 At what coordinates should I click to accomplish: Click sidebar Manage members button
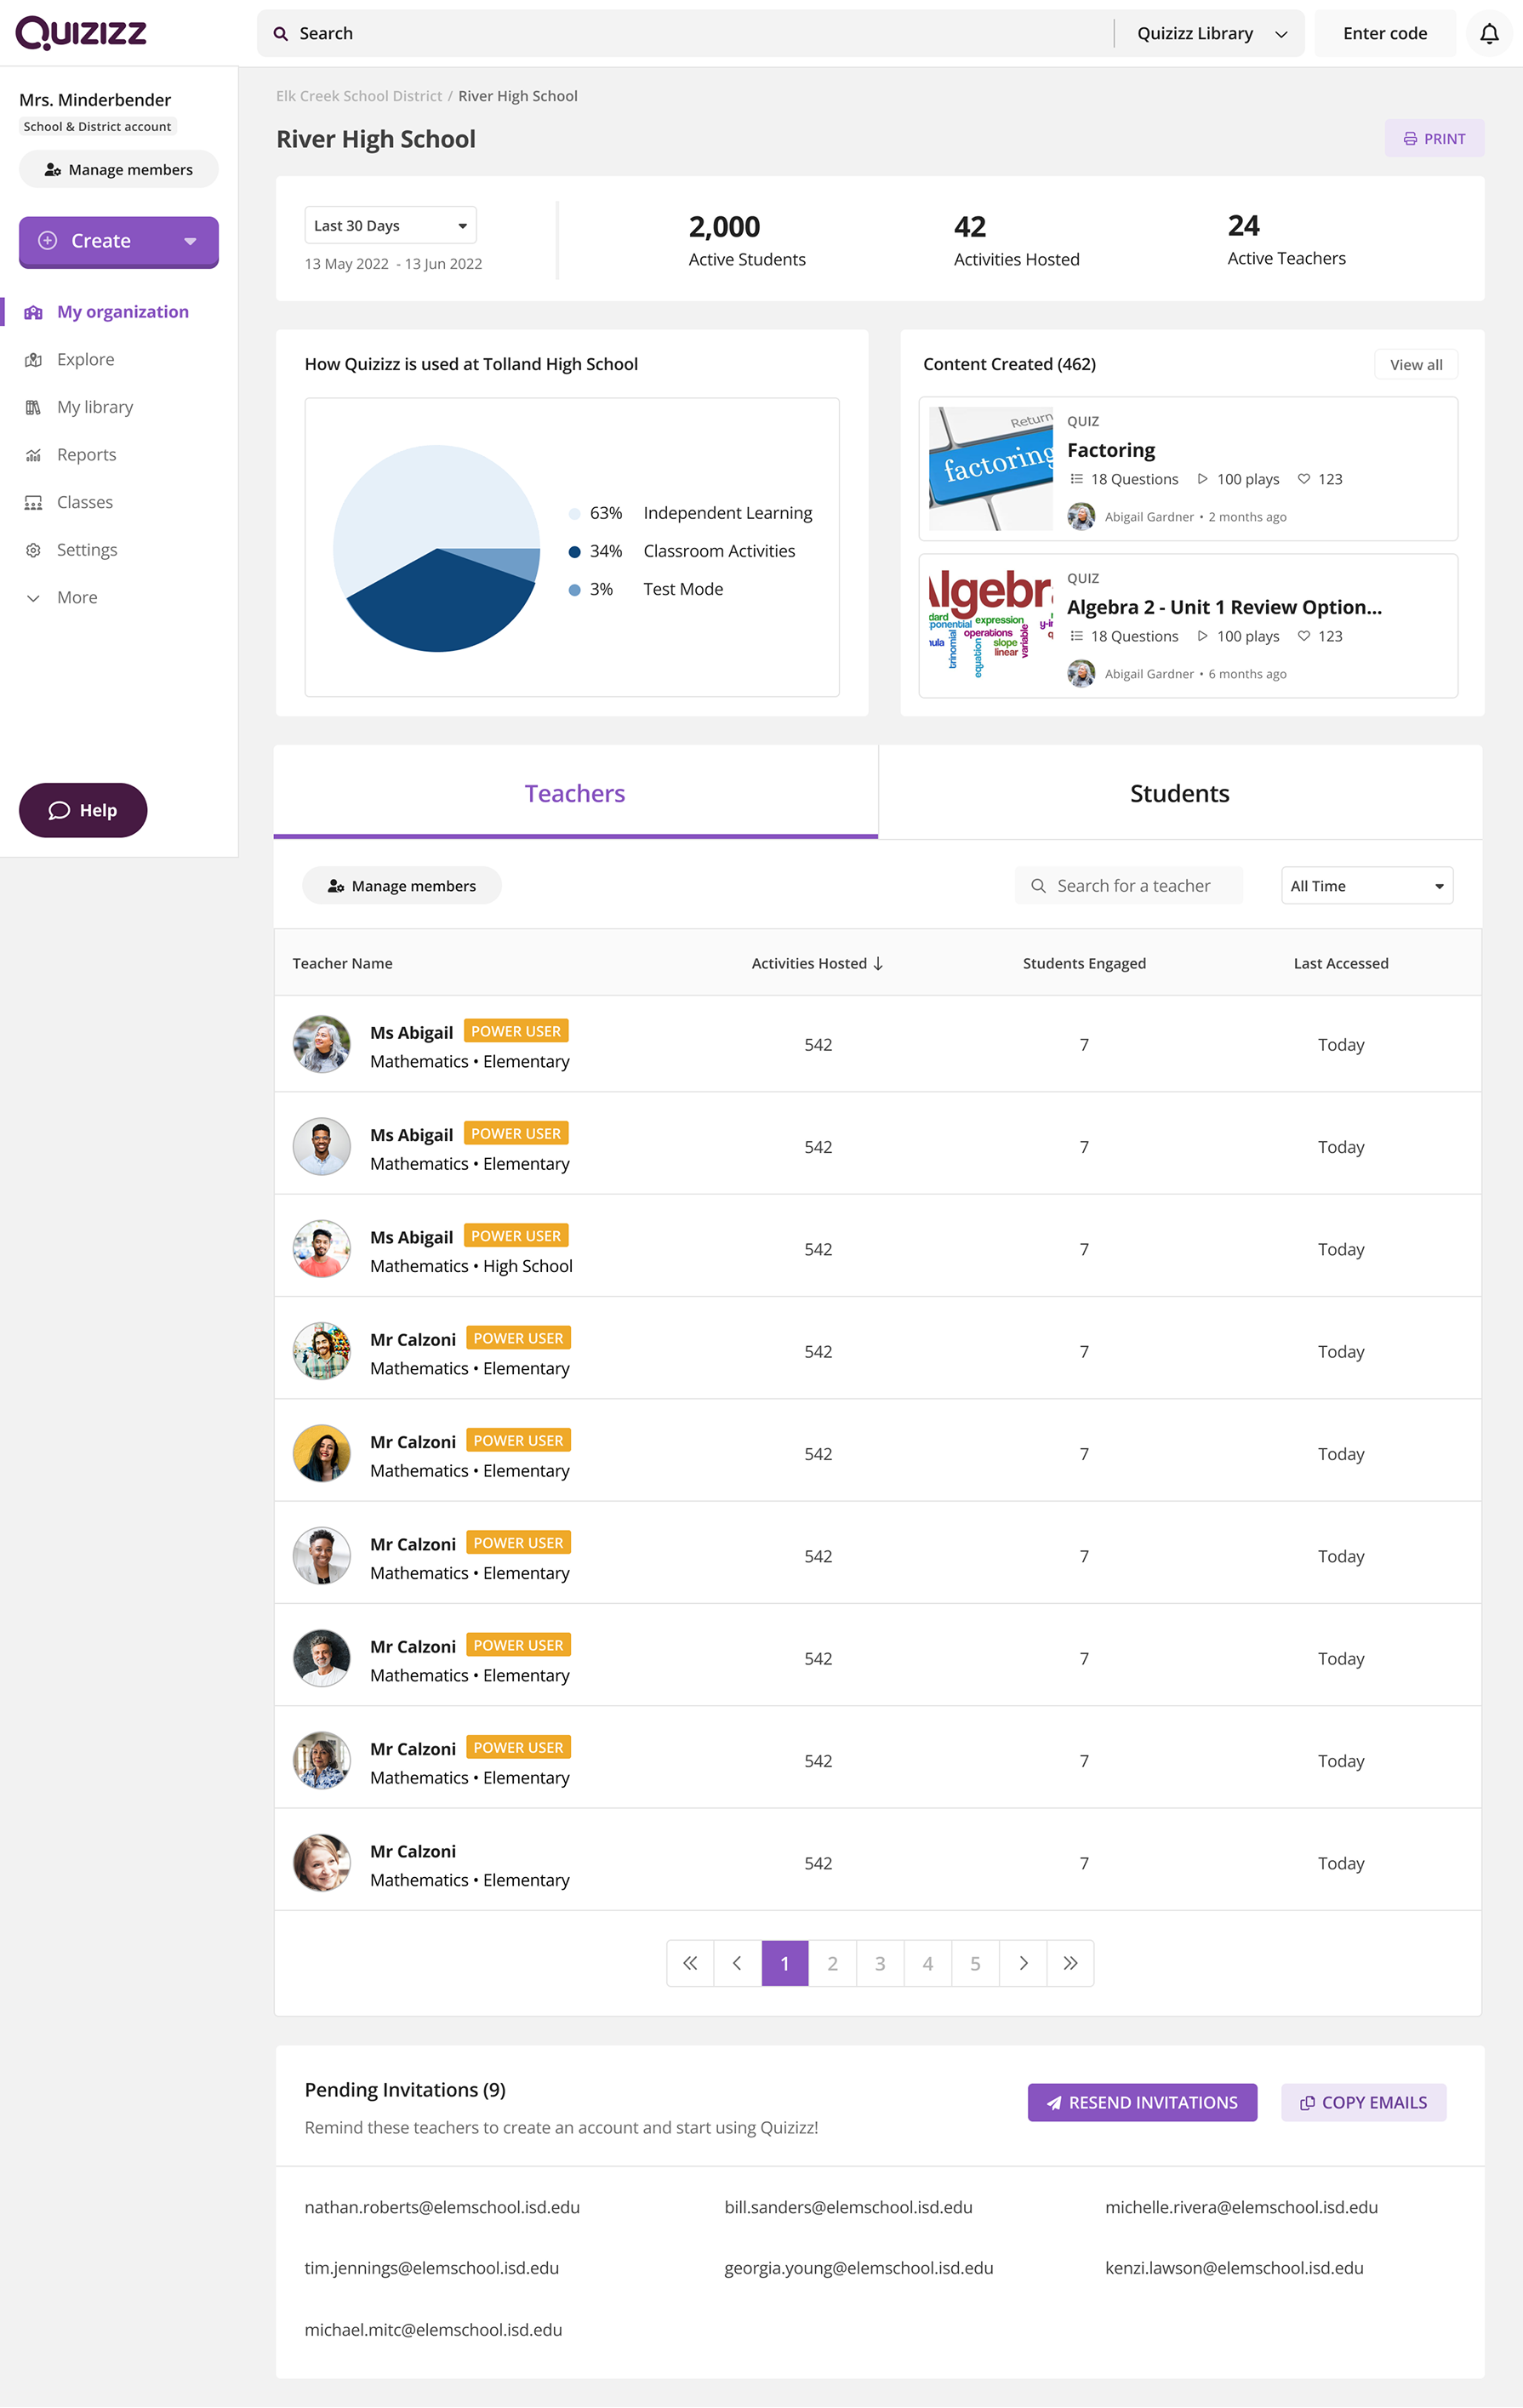point(119,170)
